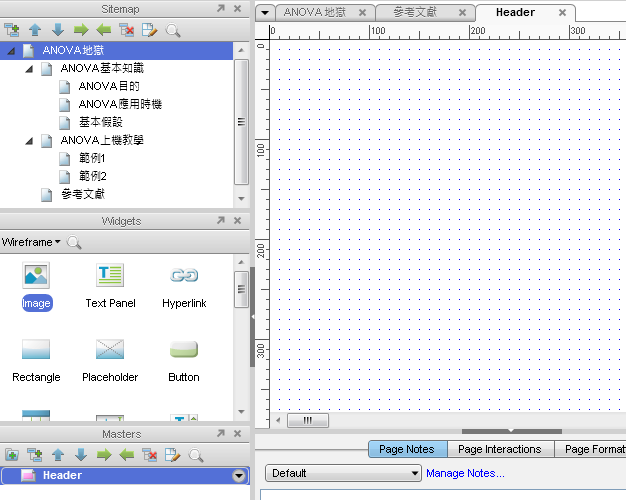Image resolution: width=626 pixels, height=500 pixels.
Task: Click the canvas scroll left arrow
Action: pyautogui.click(x=278, y=420)
